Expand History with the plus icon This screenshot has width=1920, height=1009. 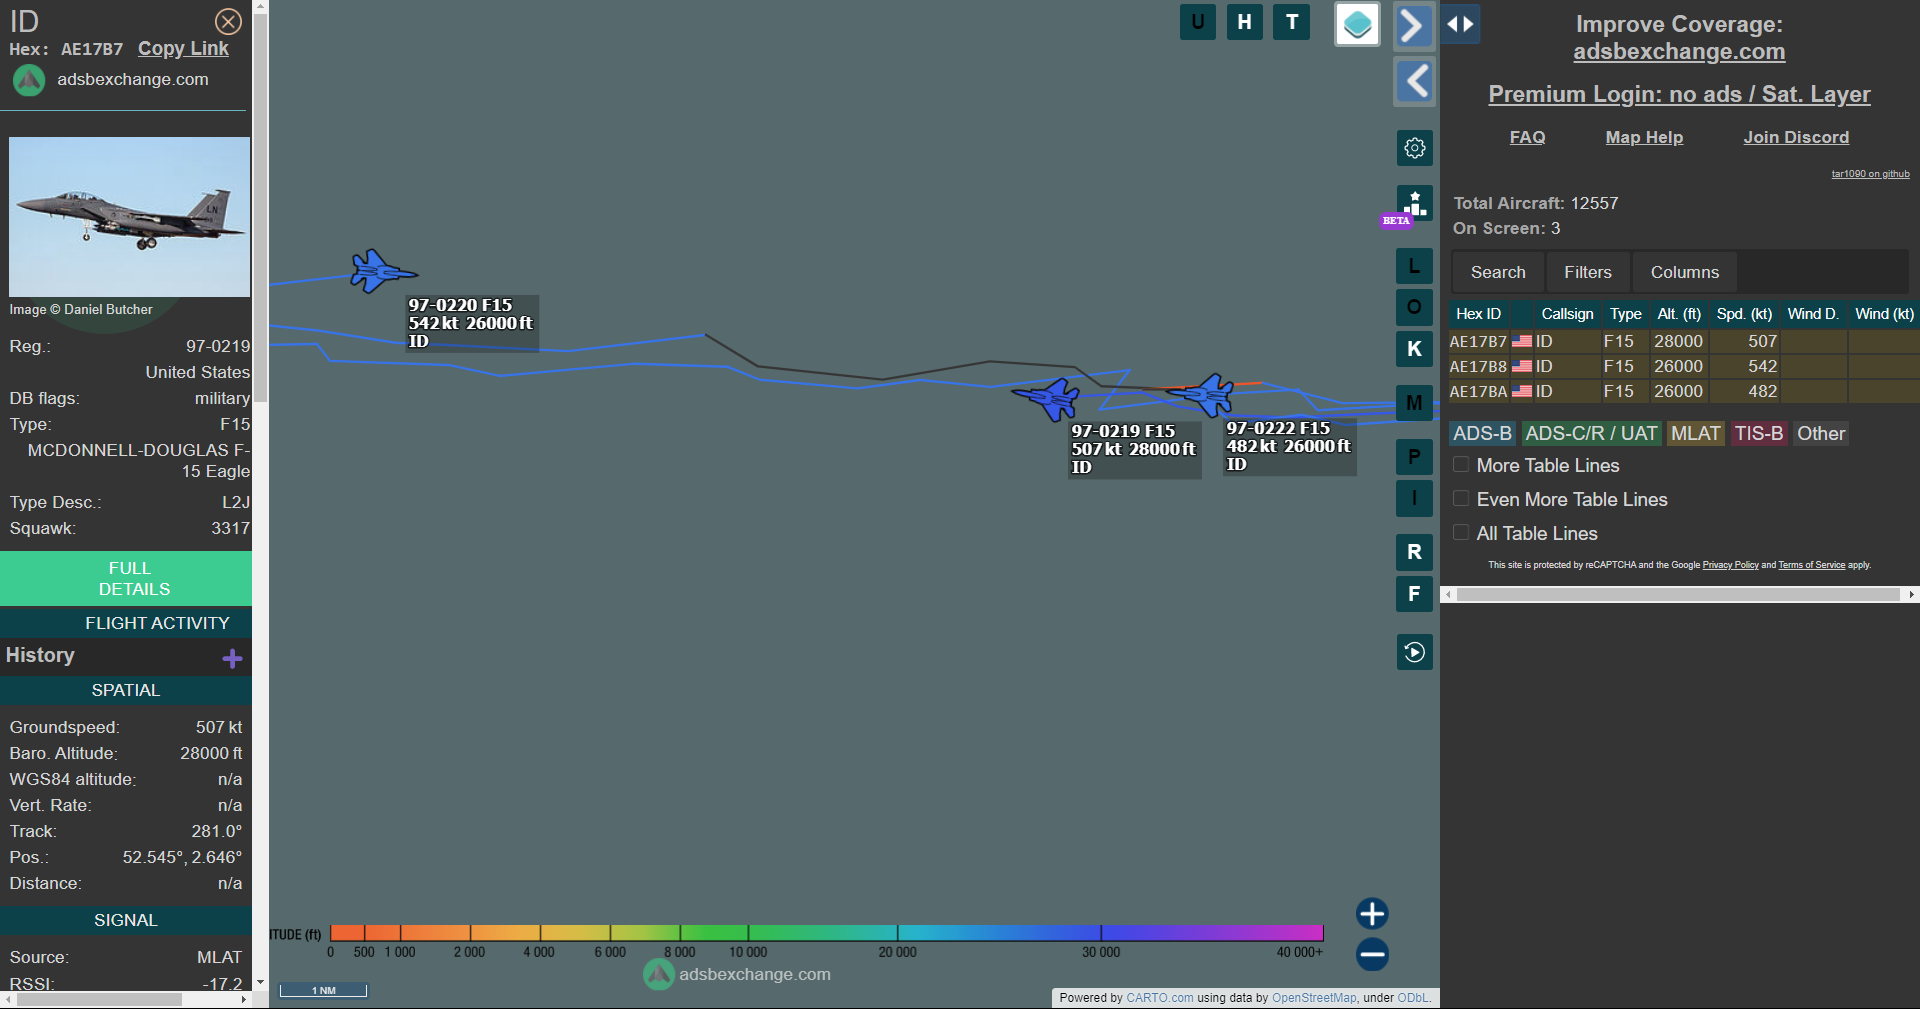[232, 658]
